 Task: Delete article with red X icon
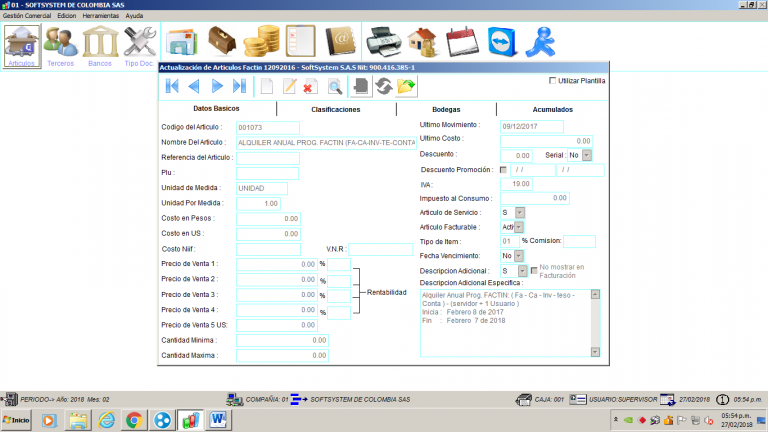pyautogui.click(x=310, y=87)
